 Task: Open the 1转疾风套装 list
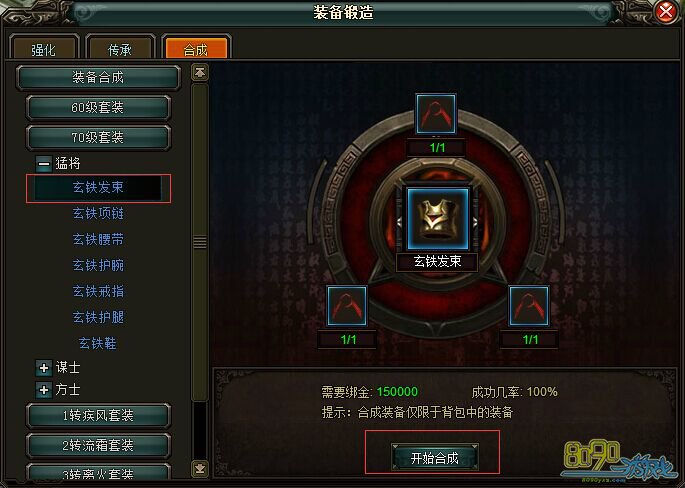(98, 415)
